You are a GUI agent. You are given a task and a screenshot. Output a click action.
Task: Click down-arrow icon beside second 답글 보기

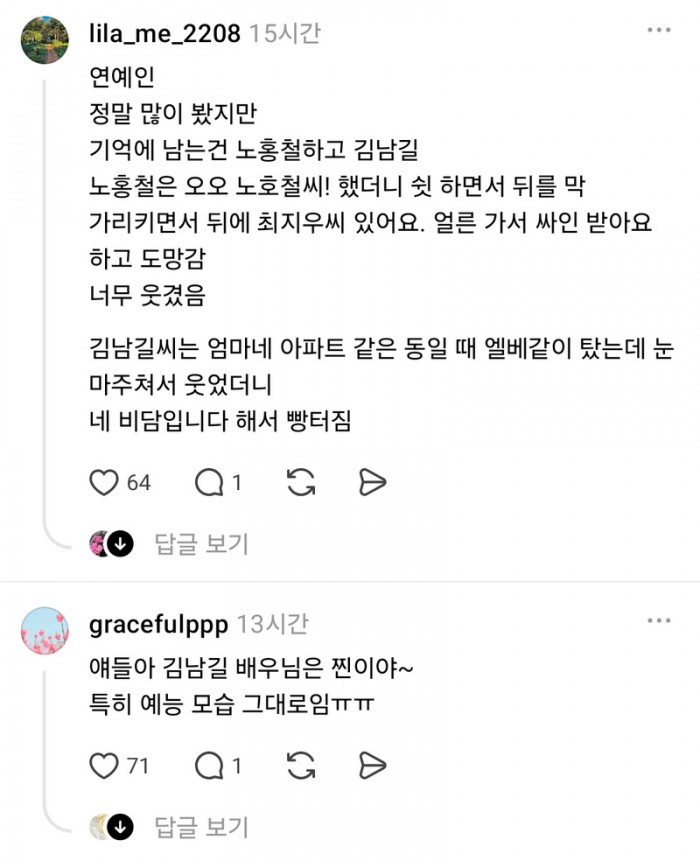coord(120,828)
